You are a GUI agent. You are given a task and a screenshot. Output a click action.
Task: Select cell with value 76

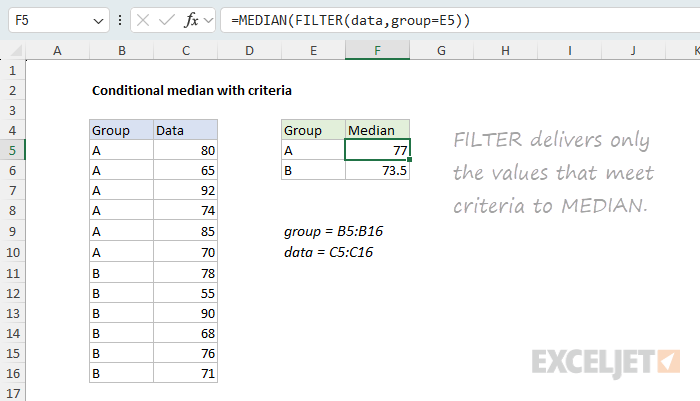point(185,353)
